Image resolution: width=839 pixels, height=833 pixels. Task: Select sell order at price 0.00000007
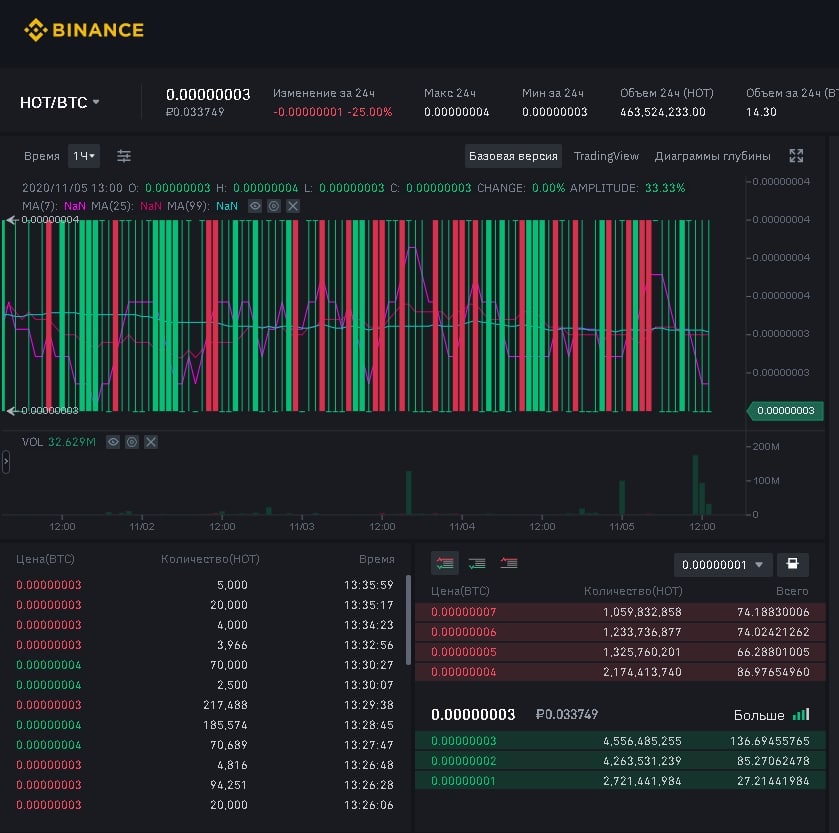point(620,612)
